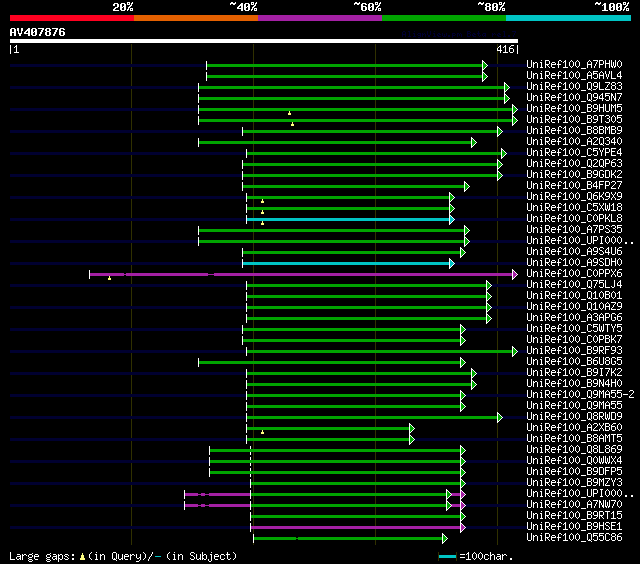Select the UniRef100_Q8L869 hit
Viewport: 640px width, 564px height.
574,450
